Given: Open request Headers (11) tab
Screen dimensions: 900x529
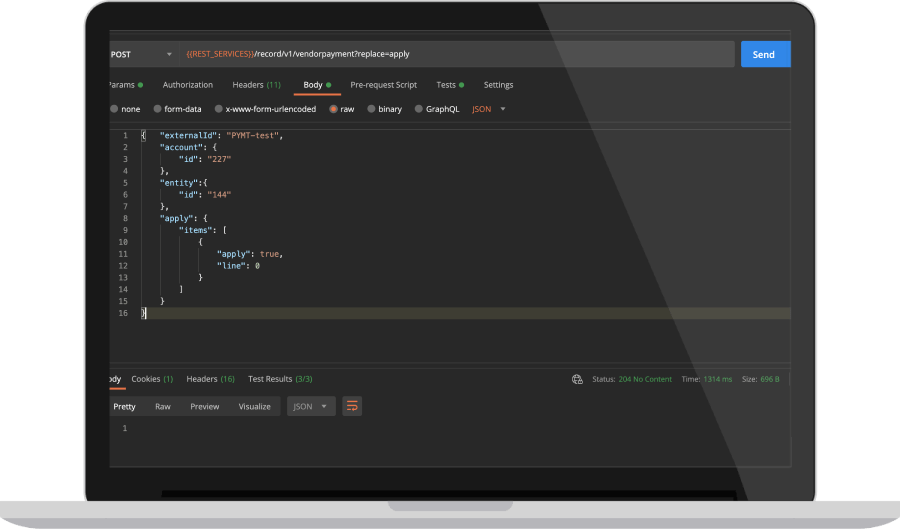Looking at the screenshot, I should (x=257, y=85).
